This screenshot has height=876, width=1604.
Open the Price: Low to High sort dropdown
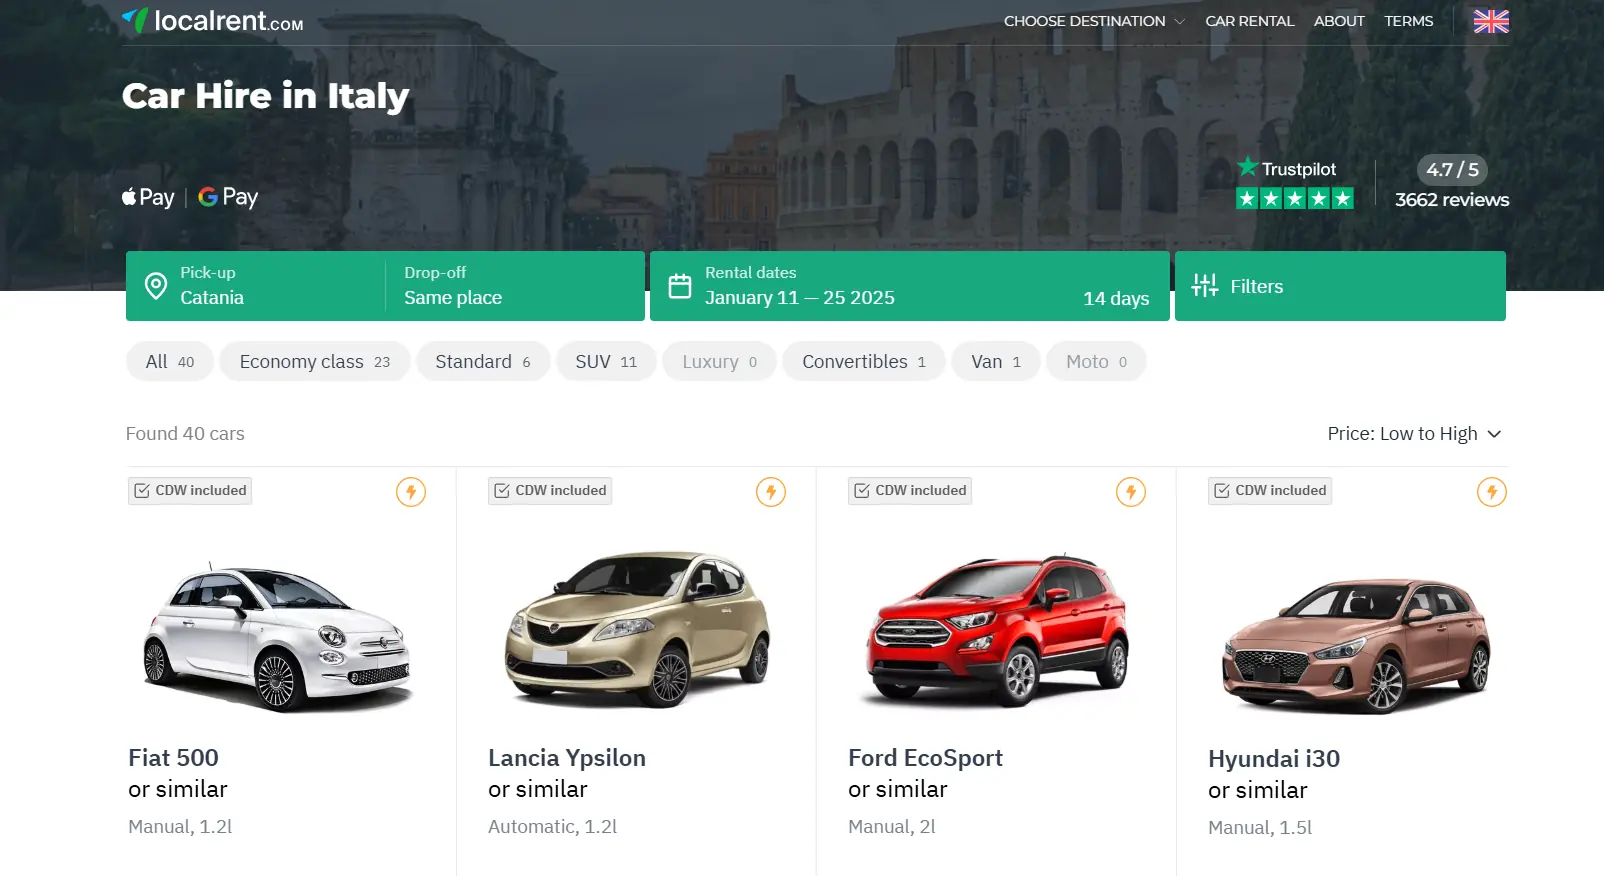click(1414, 434)
